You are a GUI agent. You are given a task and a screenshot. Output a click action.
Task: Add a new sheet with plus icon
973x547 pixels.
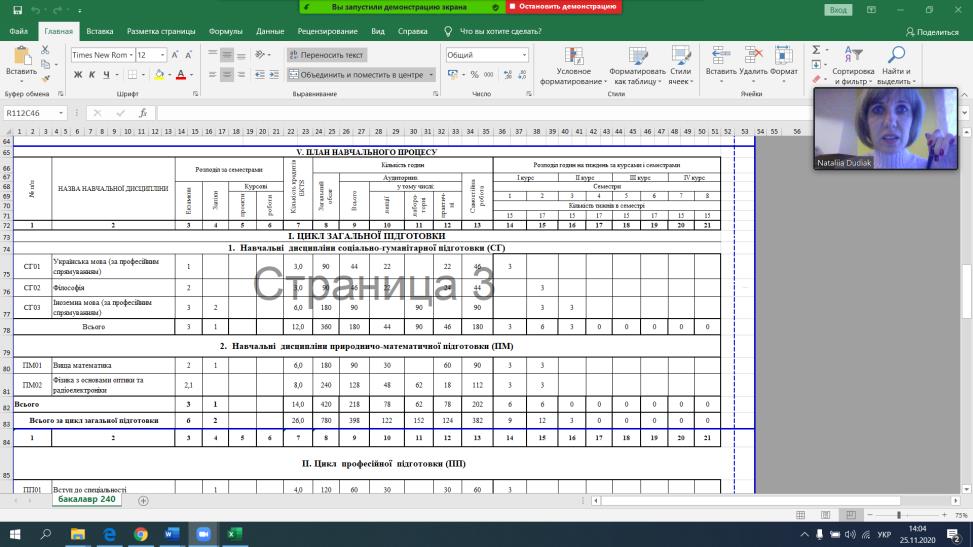tap(143, 500)
